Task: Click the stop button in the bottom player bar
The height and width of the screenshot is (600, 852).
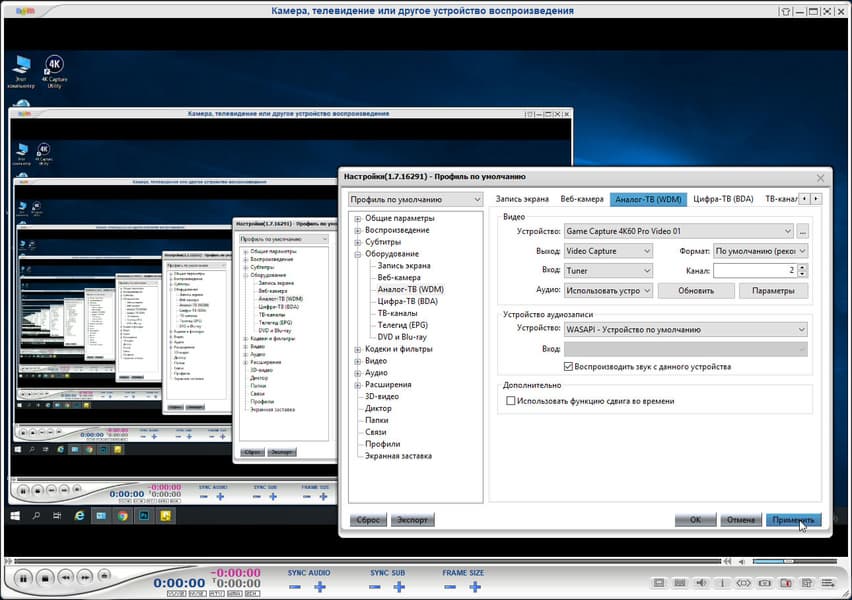Action: (45, 578)
